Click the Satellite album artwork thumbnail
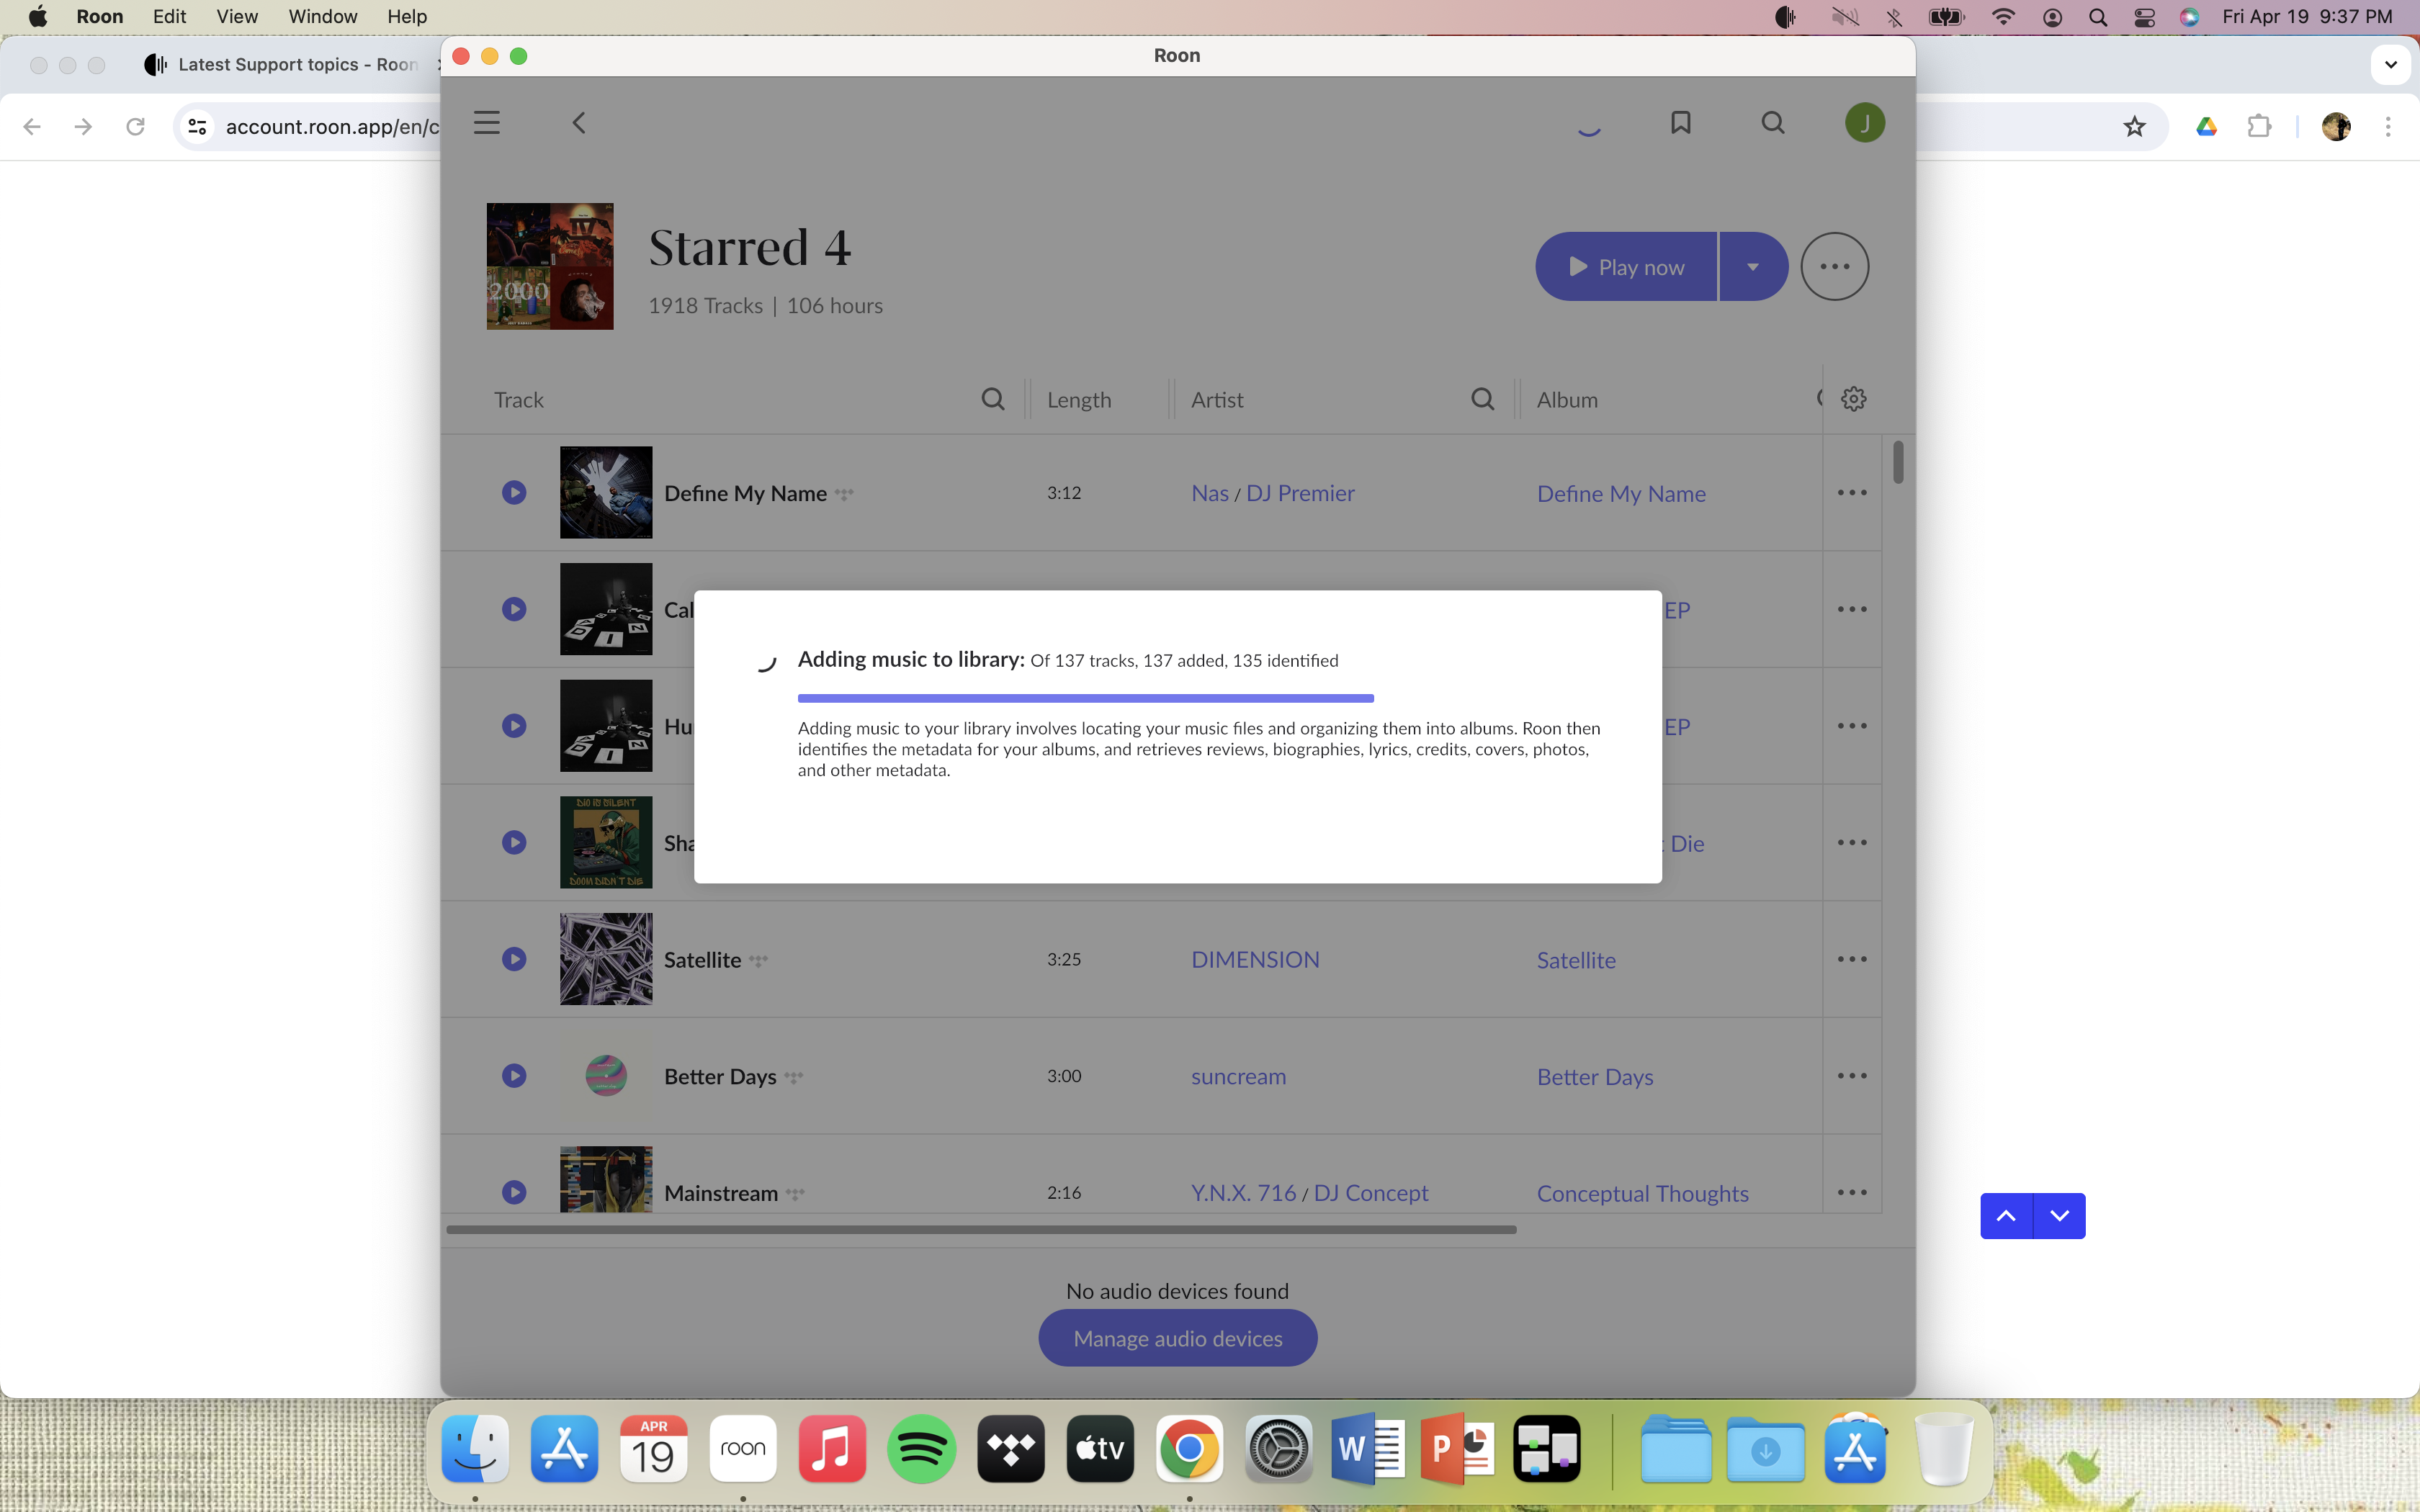The width and height of the screenshot is (2420, 1512). 606,959
